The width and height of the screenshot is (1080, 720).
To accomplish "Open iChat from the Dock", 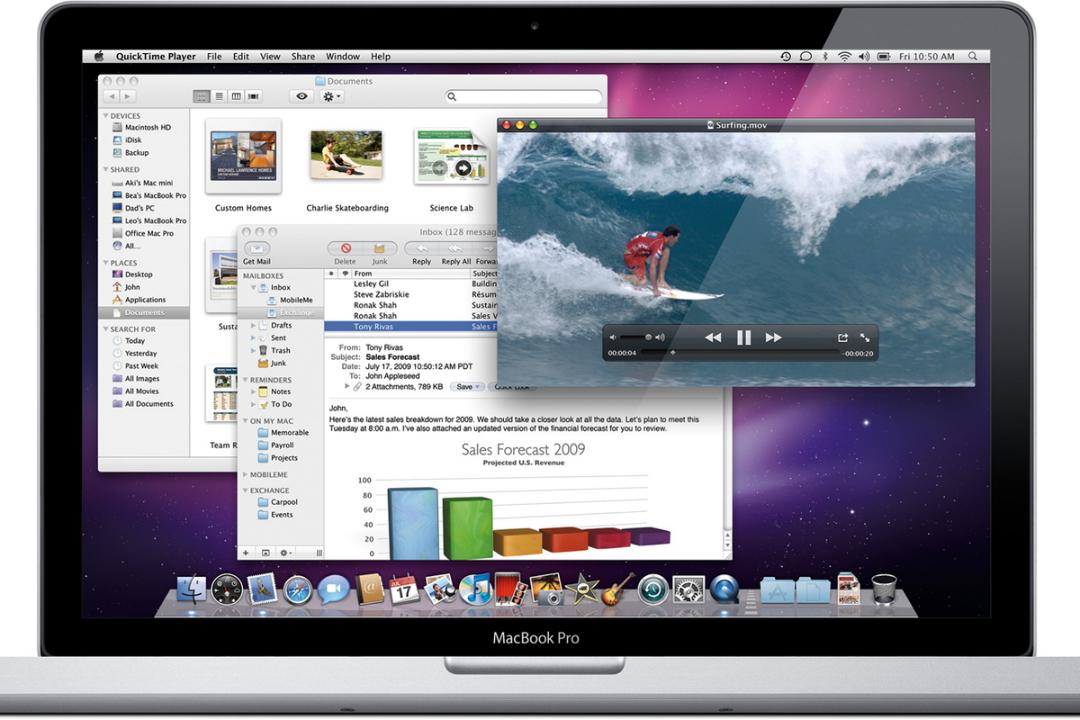I will tap(333, 590).
